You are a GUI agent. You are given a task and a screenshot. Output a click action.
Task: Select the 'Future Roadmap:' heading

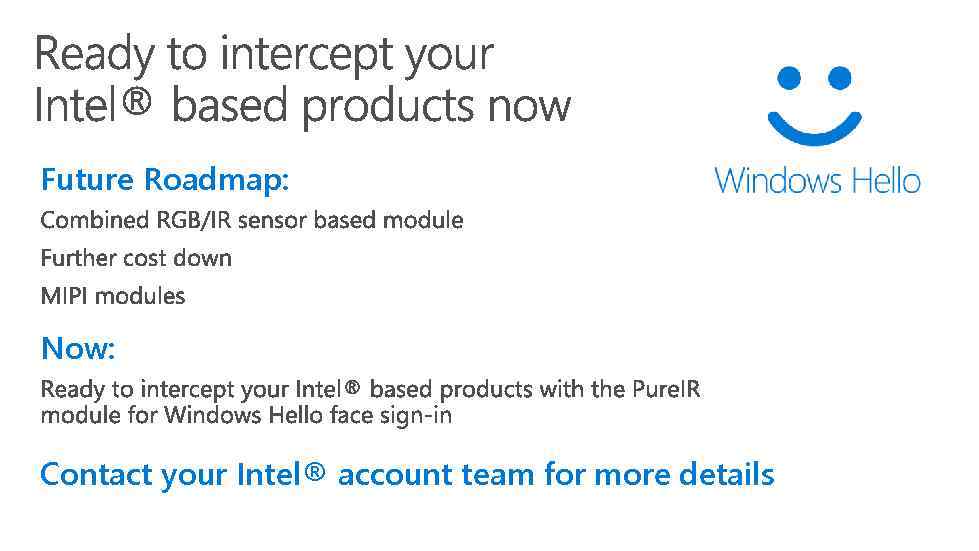(165, 180)
